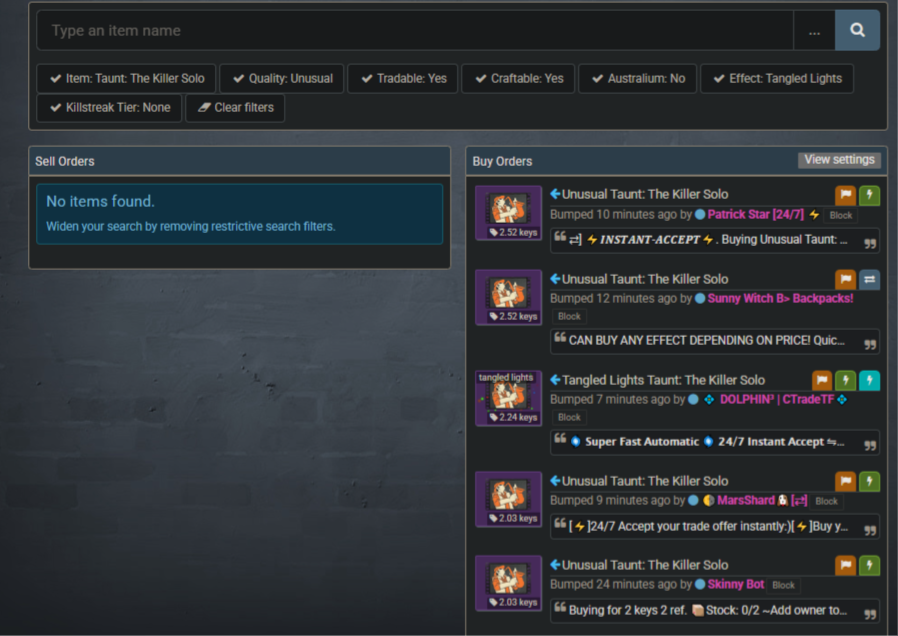Screen dimensions: 898x636
Task: Block user DOLPHIN³ | CTradeTF
Action: coord(569,417)
